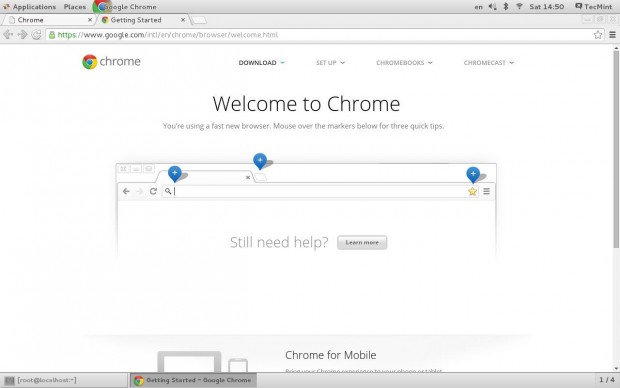Open a new tab with new-tab button
Screen dimensions: 620x388
point(199,20)
